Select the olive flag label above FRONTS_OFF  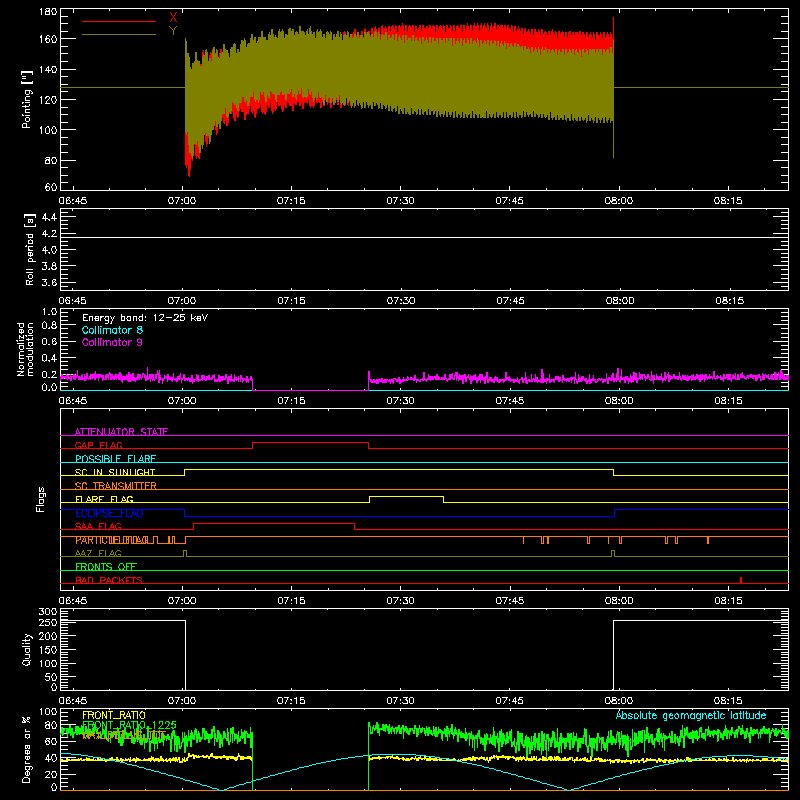click(x=98, y=553)
